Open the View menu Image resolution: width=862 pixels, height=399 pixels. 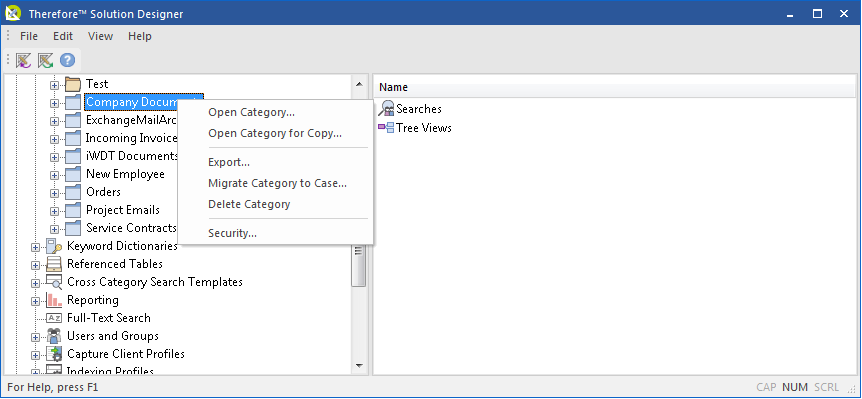pos(101,36)
